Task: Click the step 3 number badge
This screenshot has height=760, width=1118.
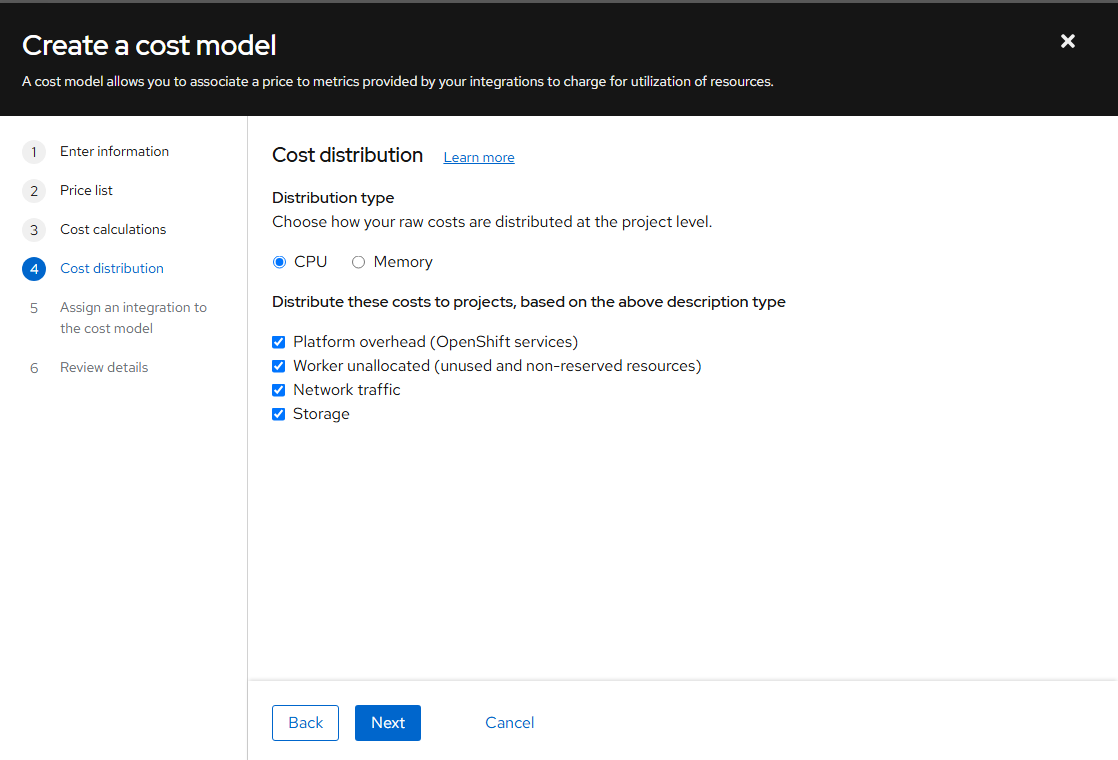Action: tap(34, 230)
